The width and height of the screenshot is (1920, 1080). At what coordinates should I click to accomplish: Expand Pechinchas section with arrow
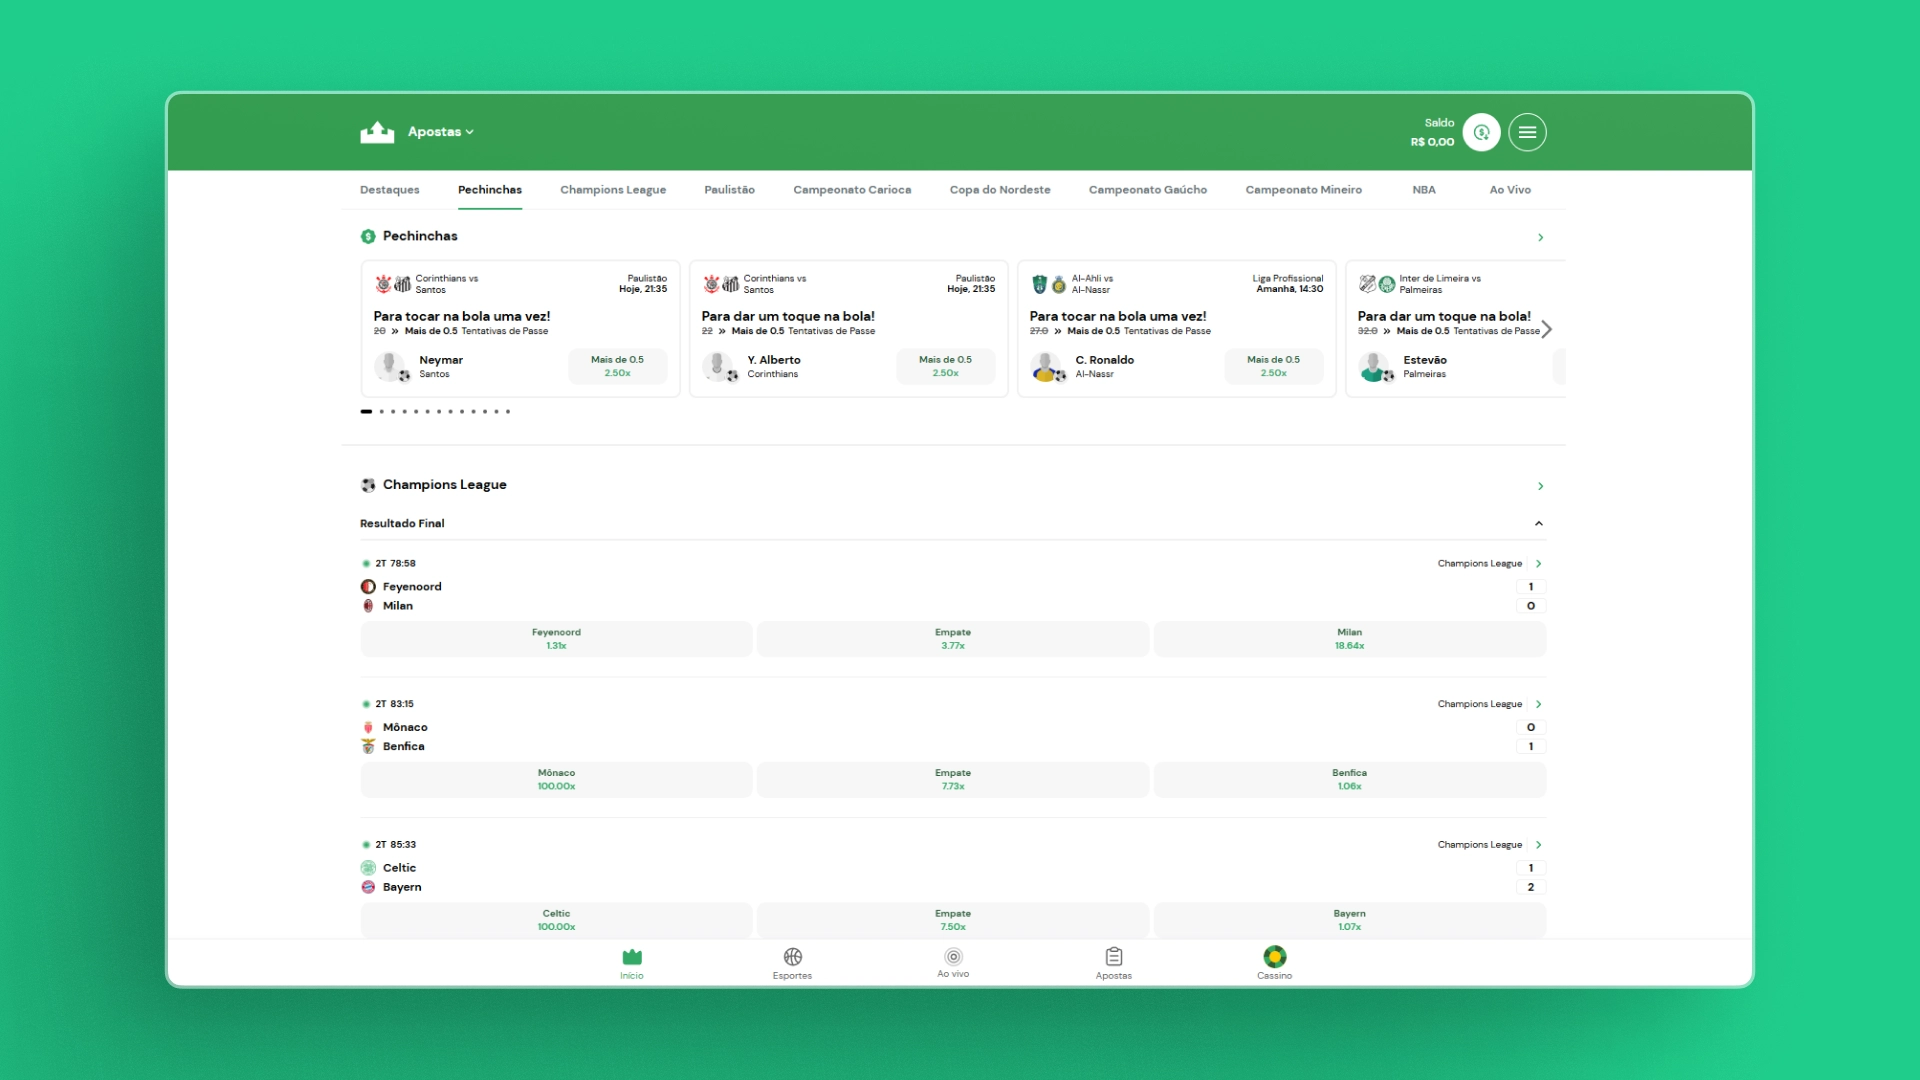[x=1540, y=237]
